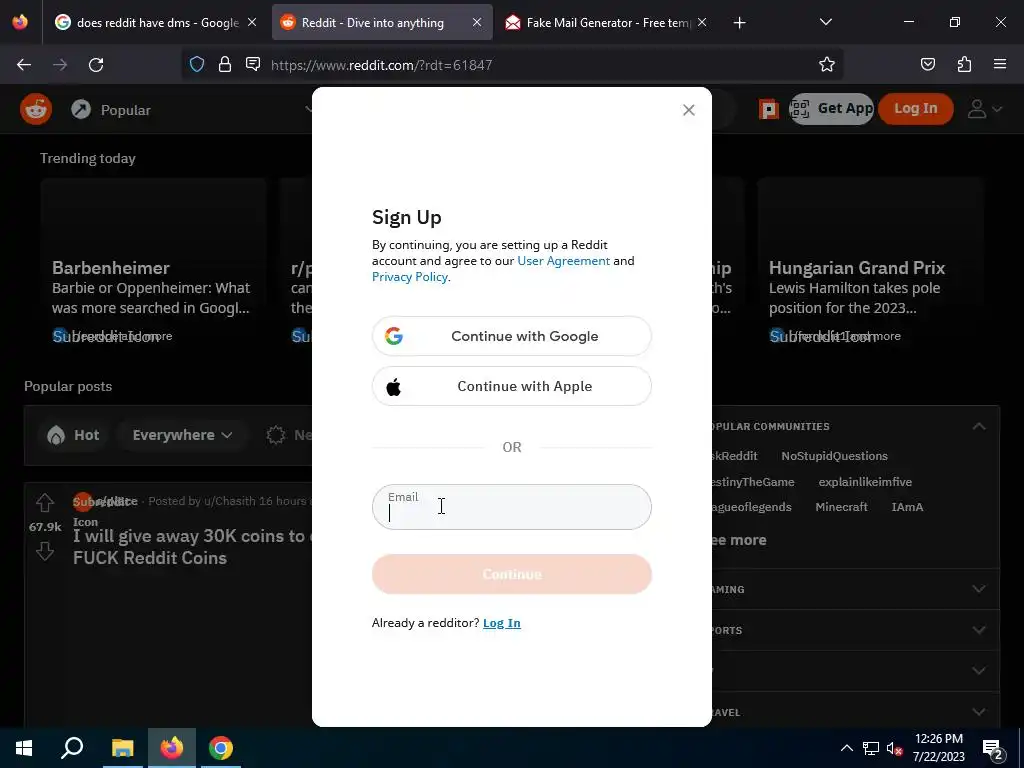Show hidden system tray icons
The image size is (1024, 768).
click(846, 748)
